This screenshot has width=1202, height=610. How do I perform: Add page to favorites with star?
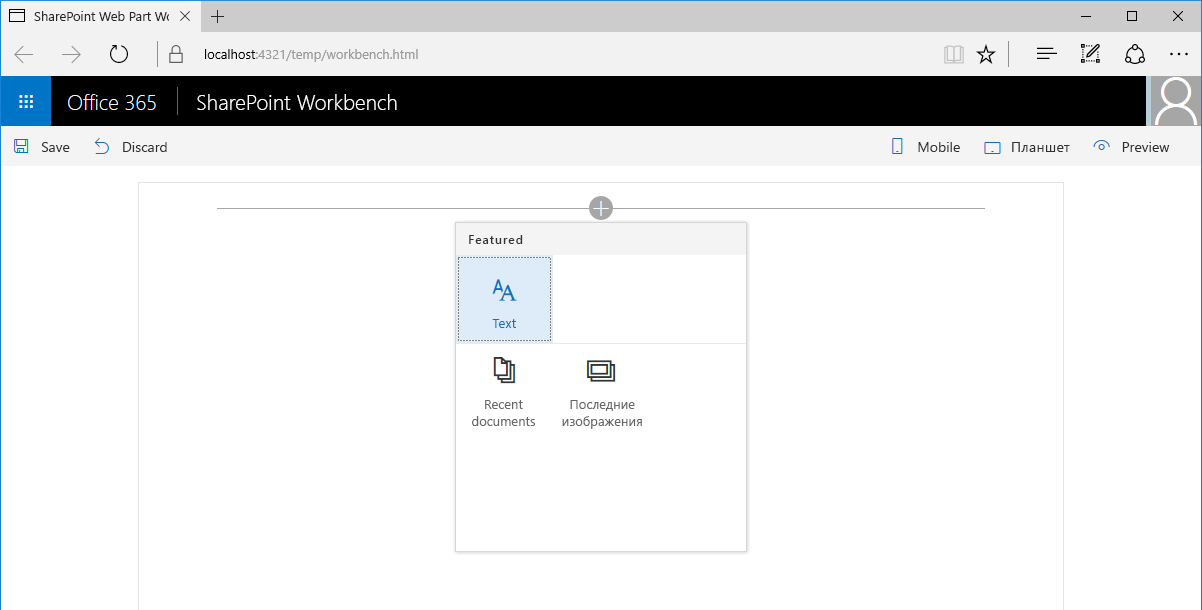click(x=986, y=54)
